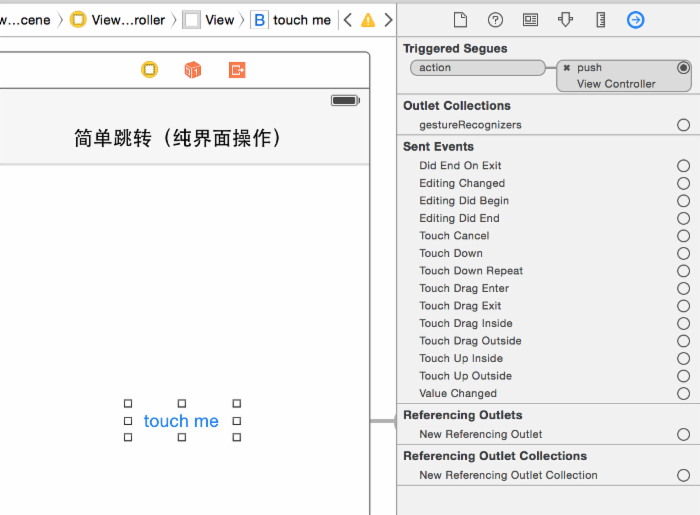Select the touch me button on canvas
Screen dimensions: 700x515
click(181, 421)
